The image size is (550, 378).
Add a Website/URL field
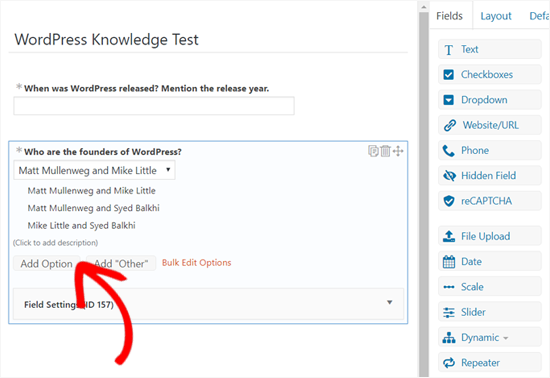[489, 125]
